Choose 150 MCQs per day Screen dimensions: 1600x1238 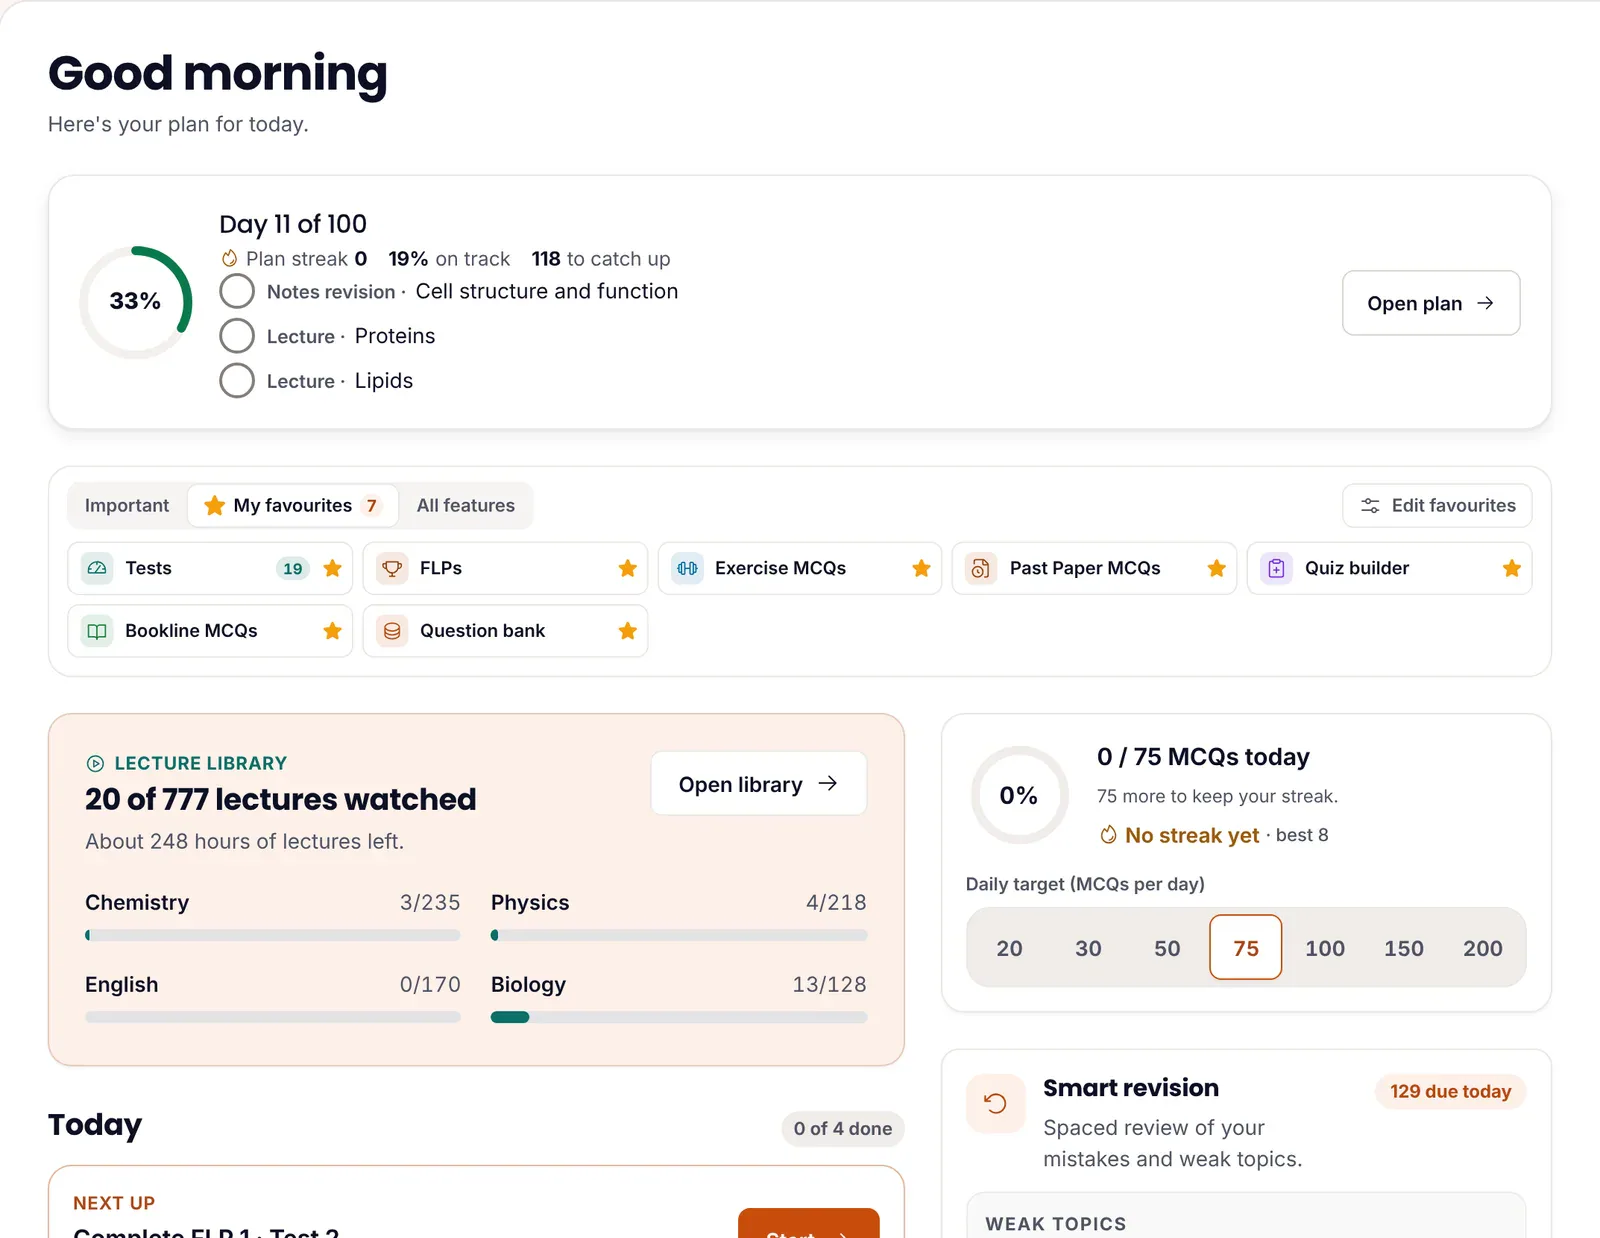pyautogui.click(x=1404, y=948)
